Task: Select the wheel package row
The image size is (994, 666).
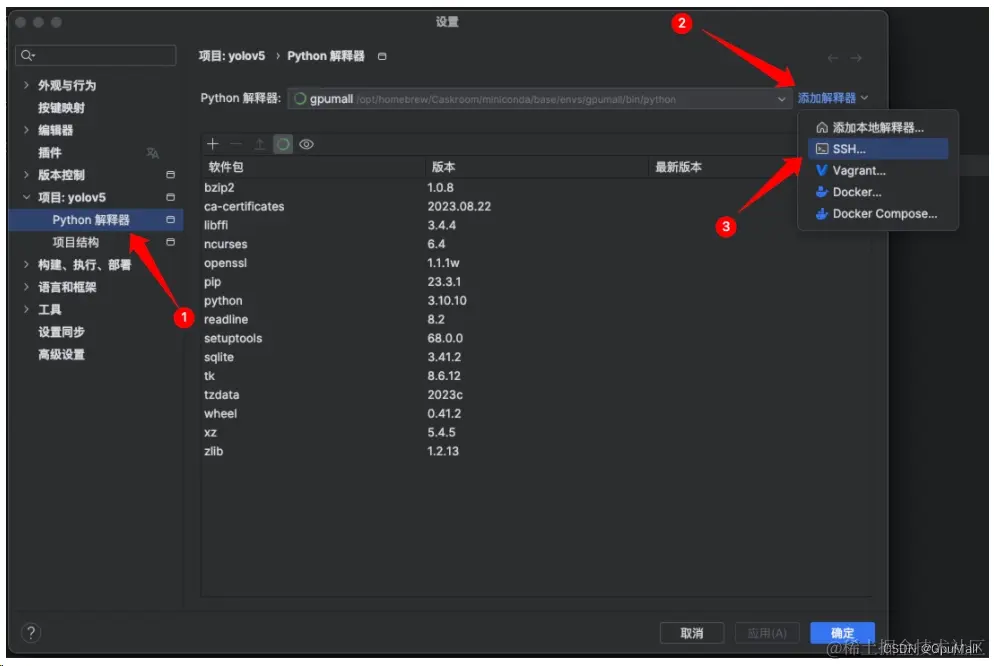Action: (536, 414)
